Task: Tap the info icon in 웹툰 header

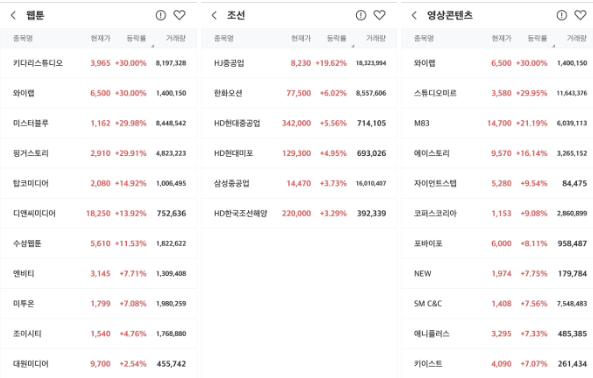Action: (161, 15)
